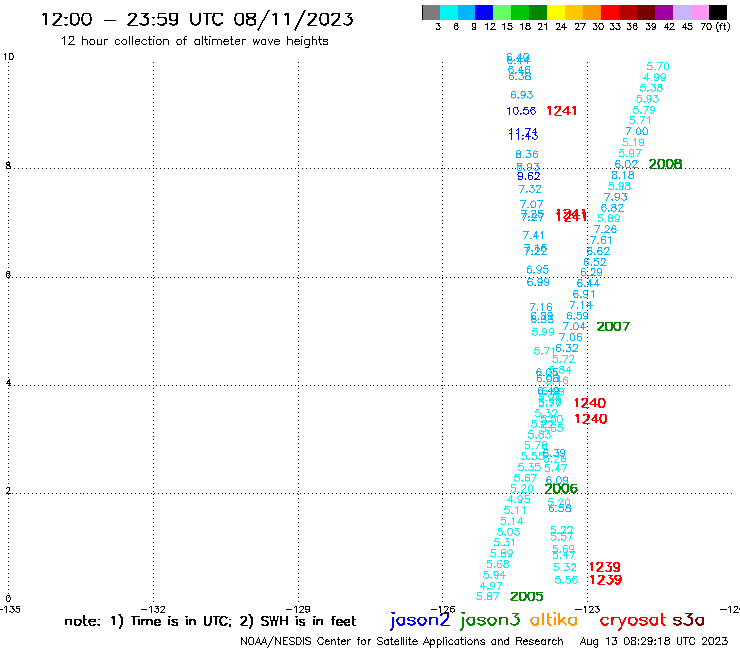Click the gray swatch in the color scale
This screenshot has height=650, width=740.
[431, 12]
